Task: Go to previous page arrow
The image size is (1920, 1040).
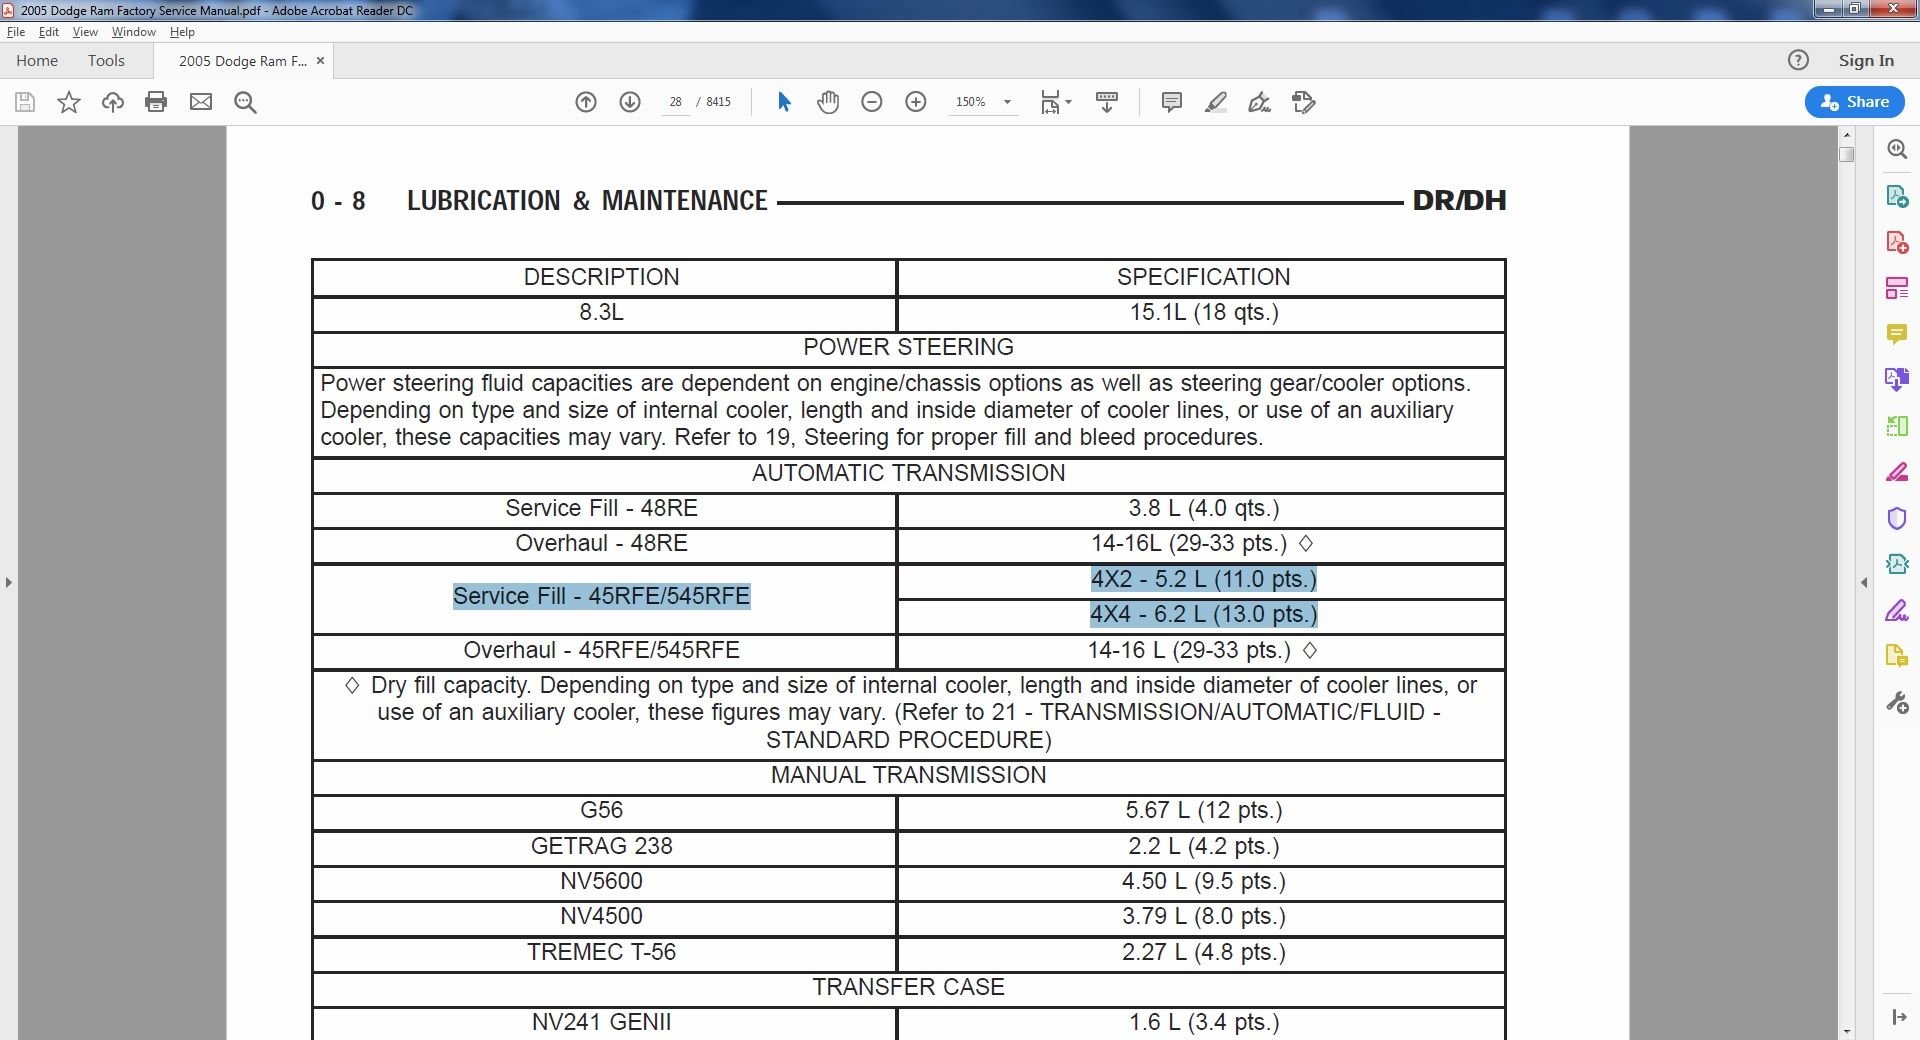Action: click(x=586, y=102)
